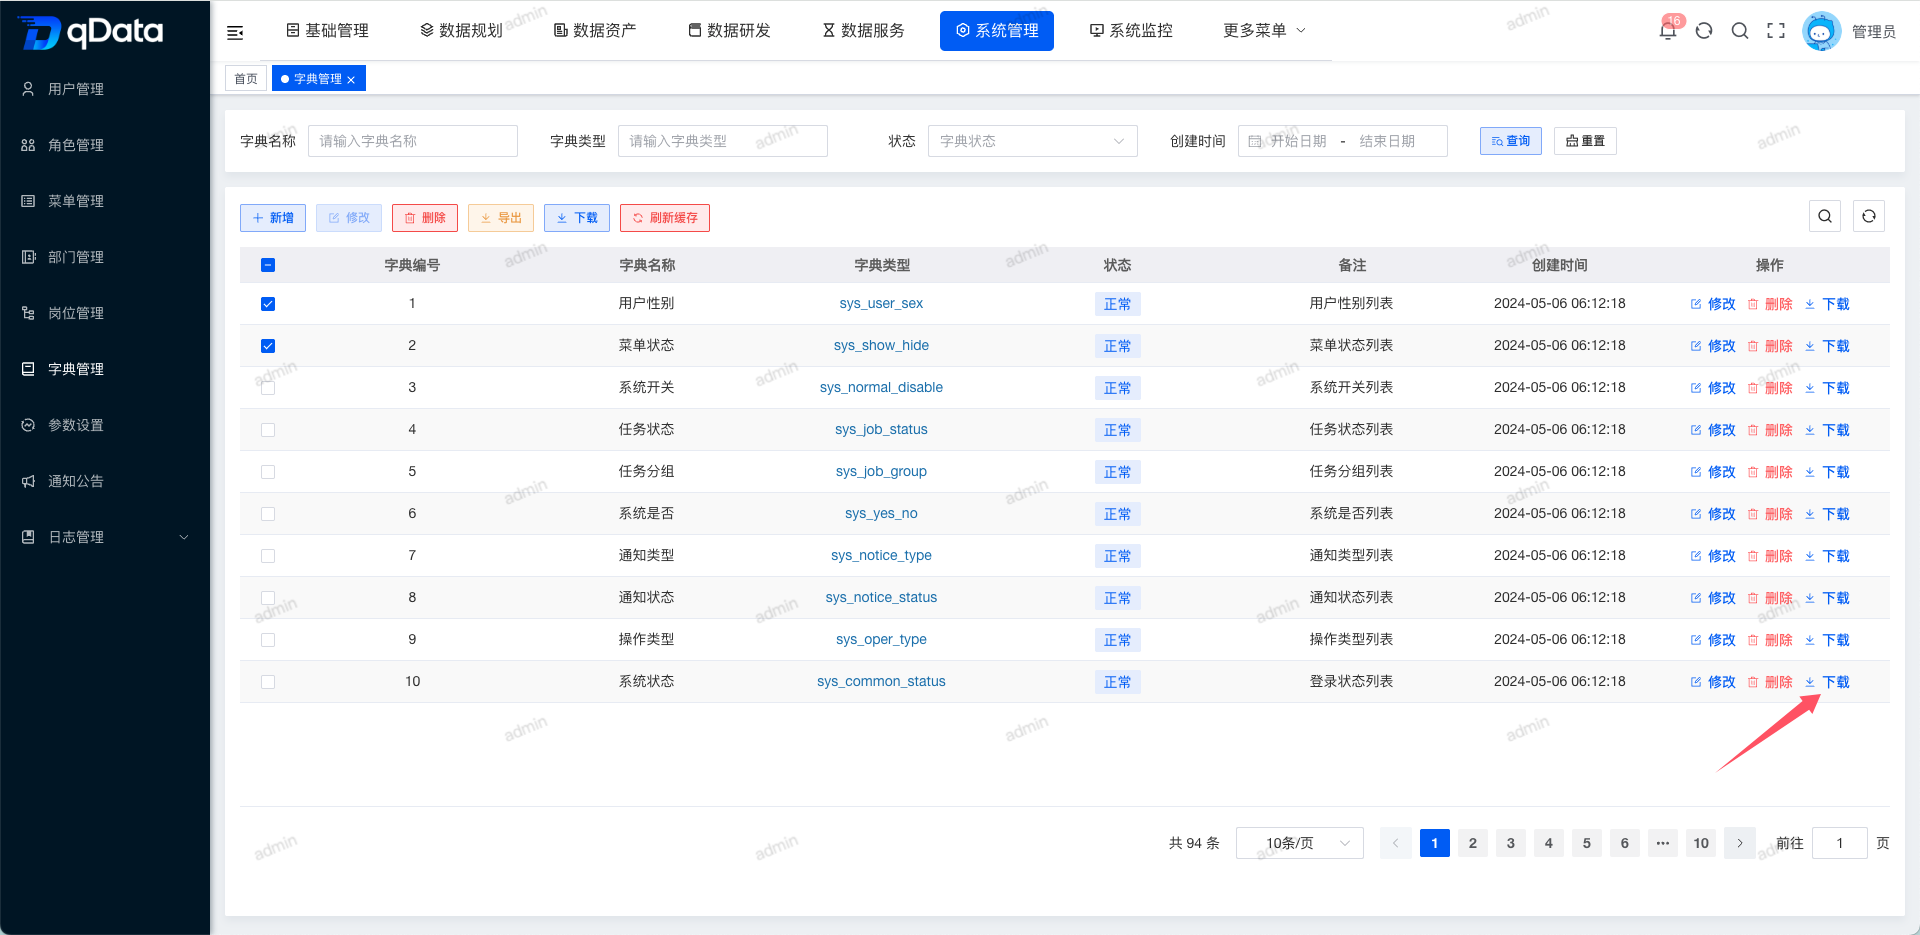
Task: Close the 字典管理 tab
Action: pyautogui.click(x=351, y=80)
